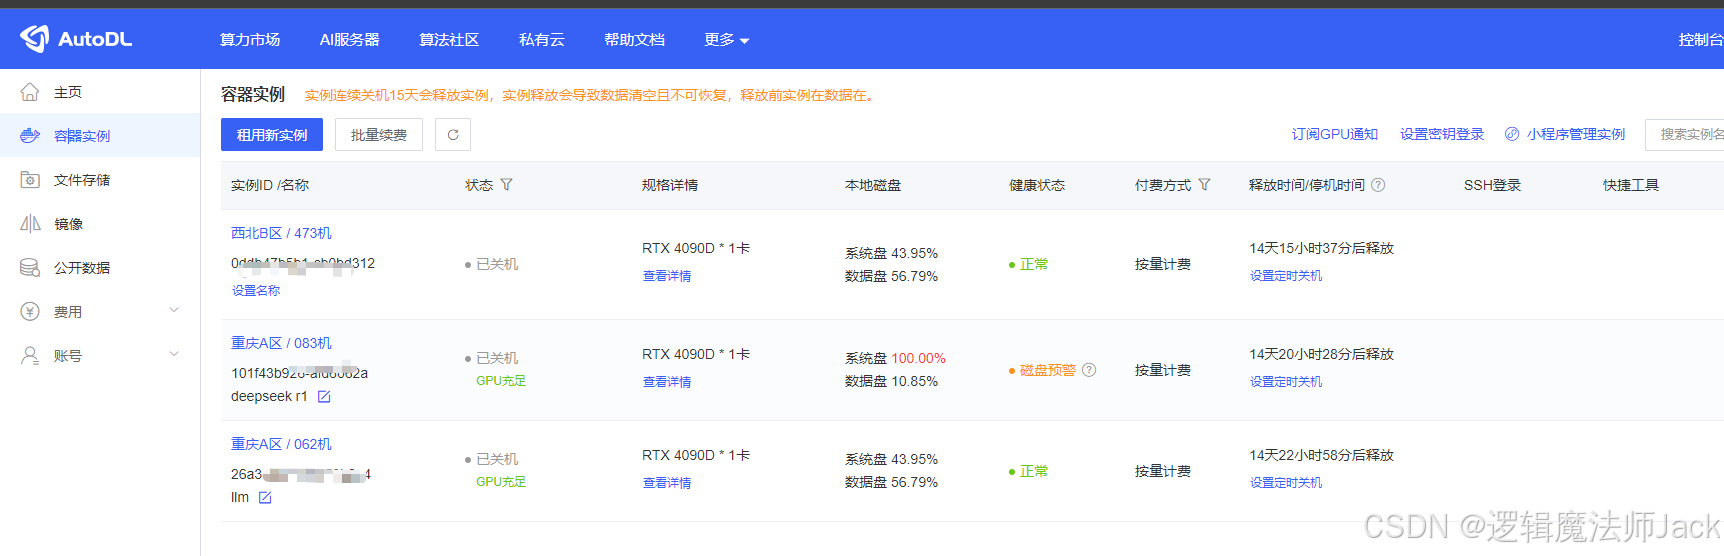Open 文件存储 in the sidebar
The width and height of the screenshot is (1724, 556).
point(82,180)
